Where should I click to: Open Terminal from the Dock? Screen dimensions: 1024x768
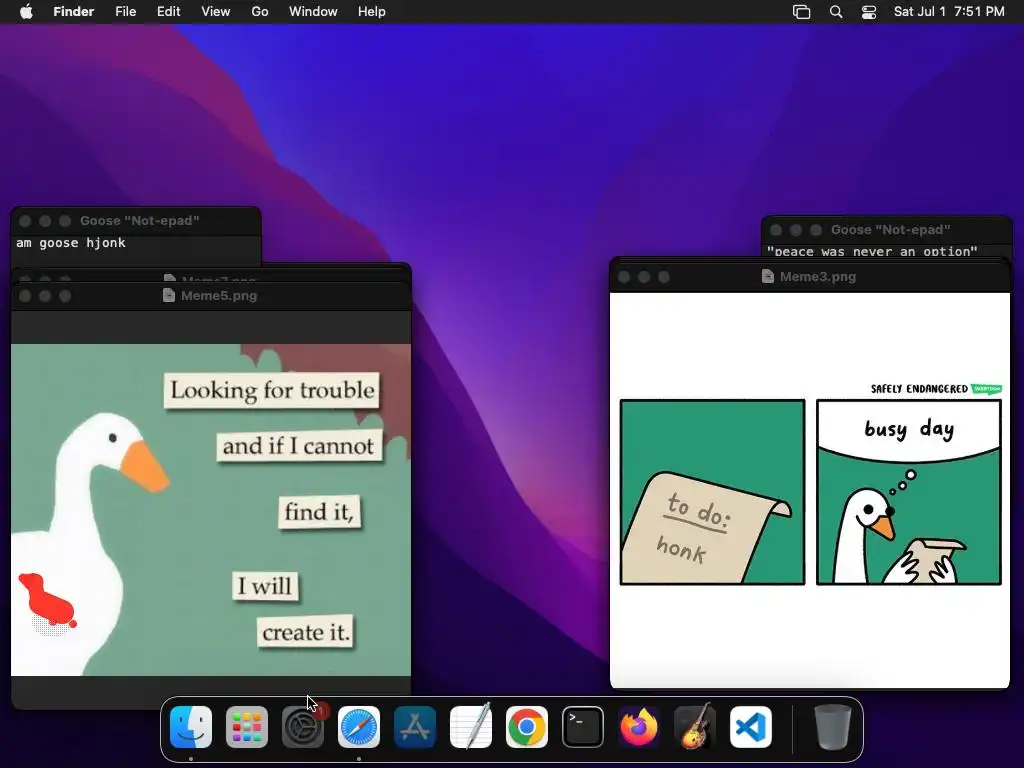tap(583, 727)
